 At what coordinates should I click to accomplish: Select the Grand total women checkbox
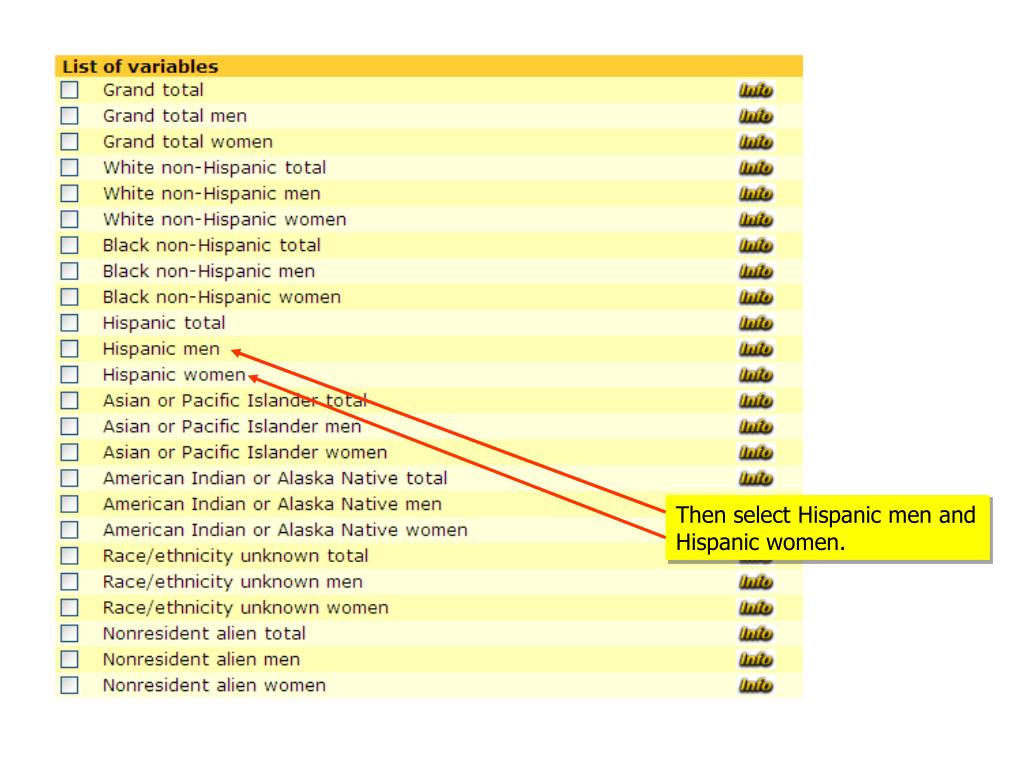(x=69, y=142)
